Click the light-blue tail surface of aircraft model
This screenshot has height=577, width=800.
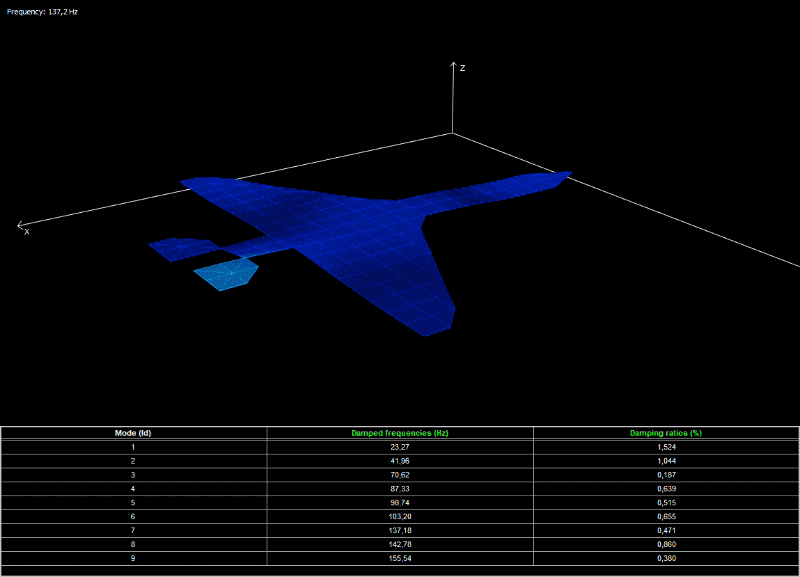click(227, 274)
